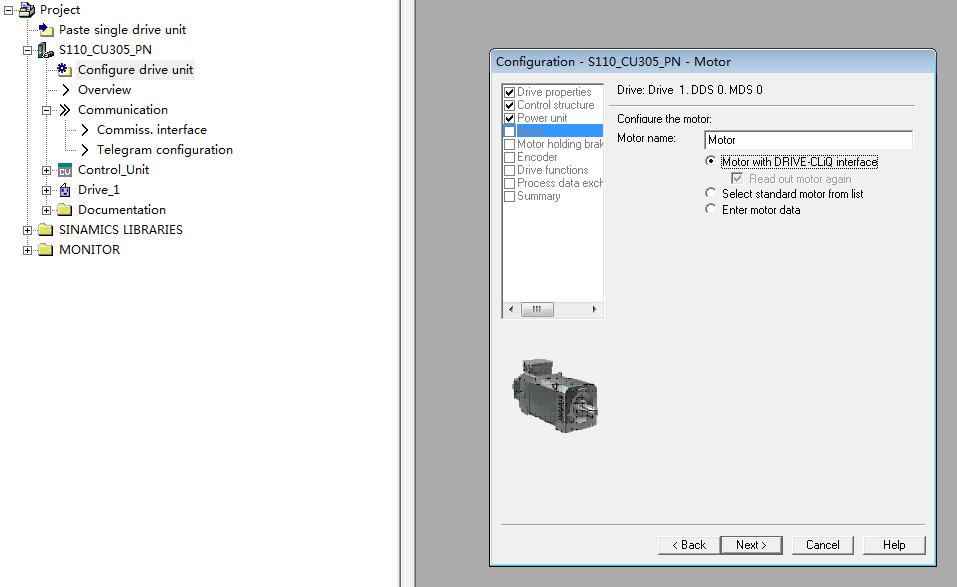This screenshot has height=587, width=957.
Task: Toggle the Drive functions checkbox
Action: pos(510,170)
